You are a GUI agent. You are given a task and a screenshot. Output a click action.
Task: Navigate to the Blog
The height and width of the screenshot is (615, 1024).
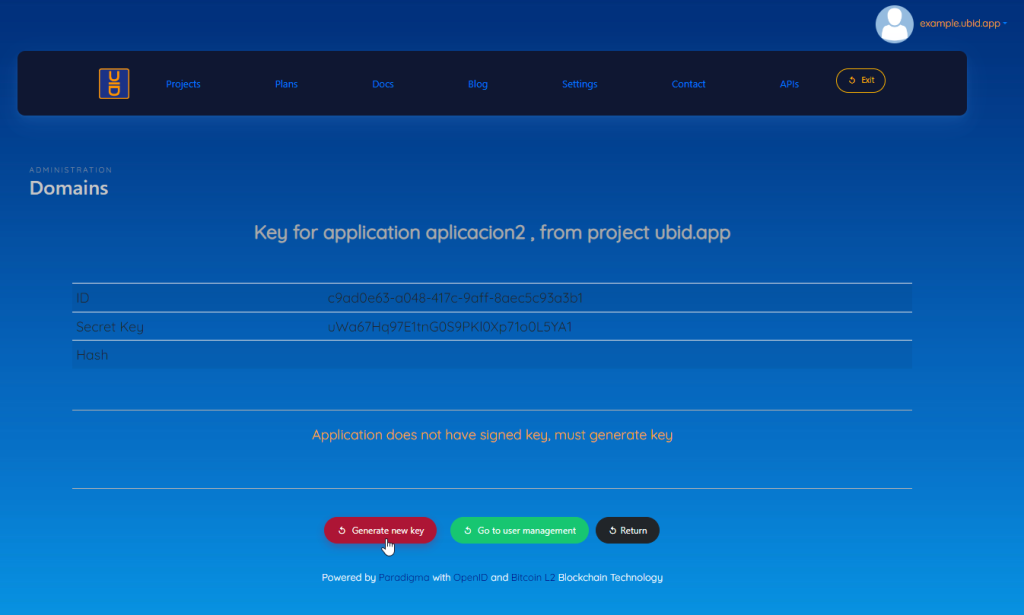(478, 84)
